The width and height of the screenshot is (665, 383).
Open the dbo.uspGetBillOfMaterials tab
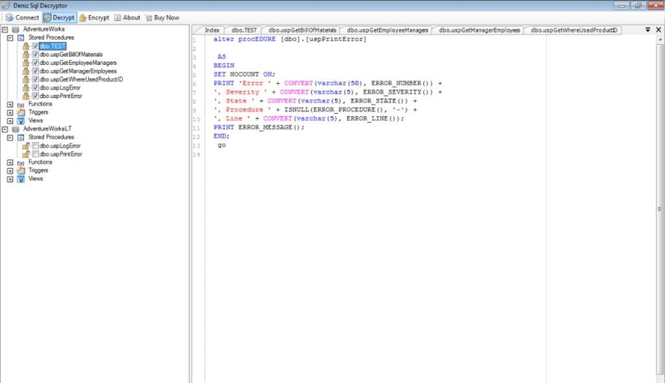tap(302, 30)
